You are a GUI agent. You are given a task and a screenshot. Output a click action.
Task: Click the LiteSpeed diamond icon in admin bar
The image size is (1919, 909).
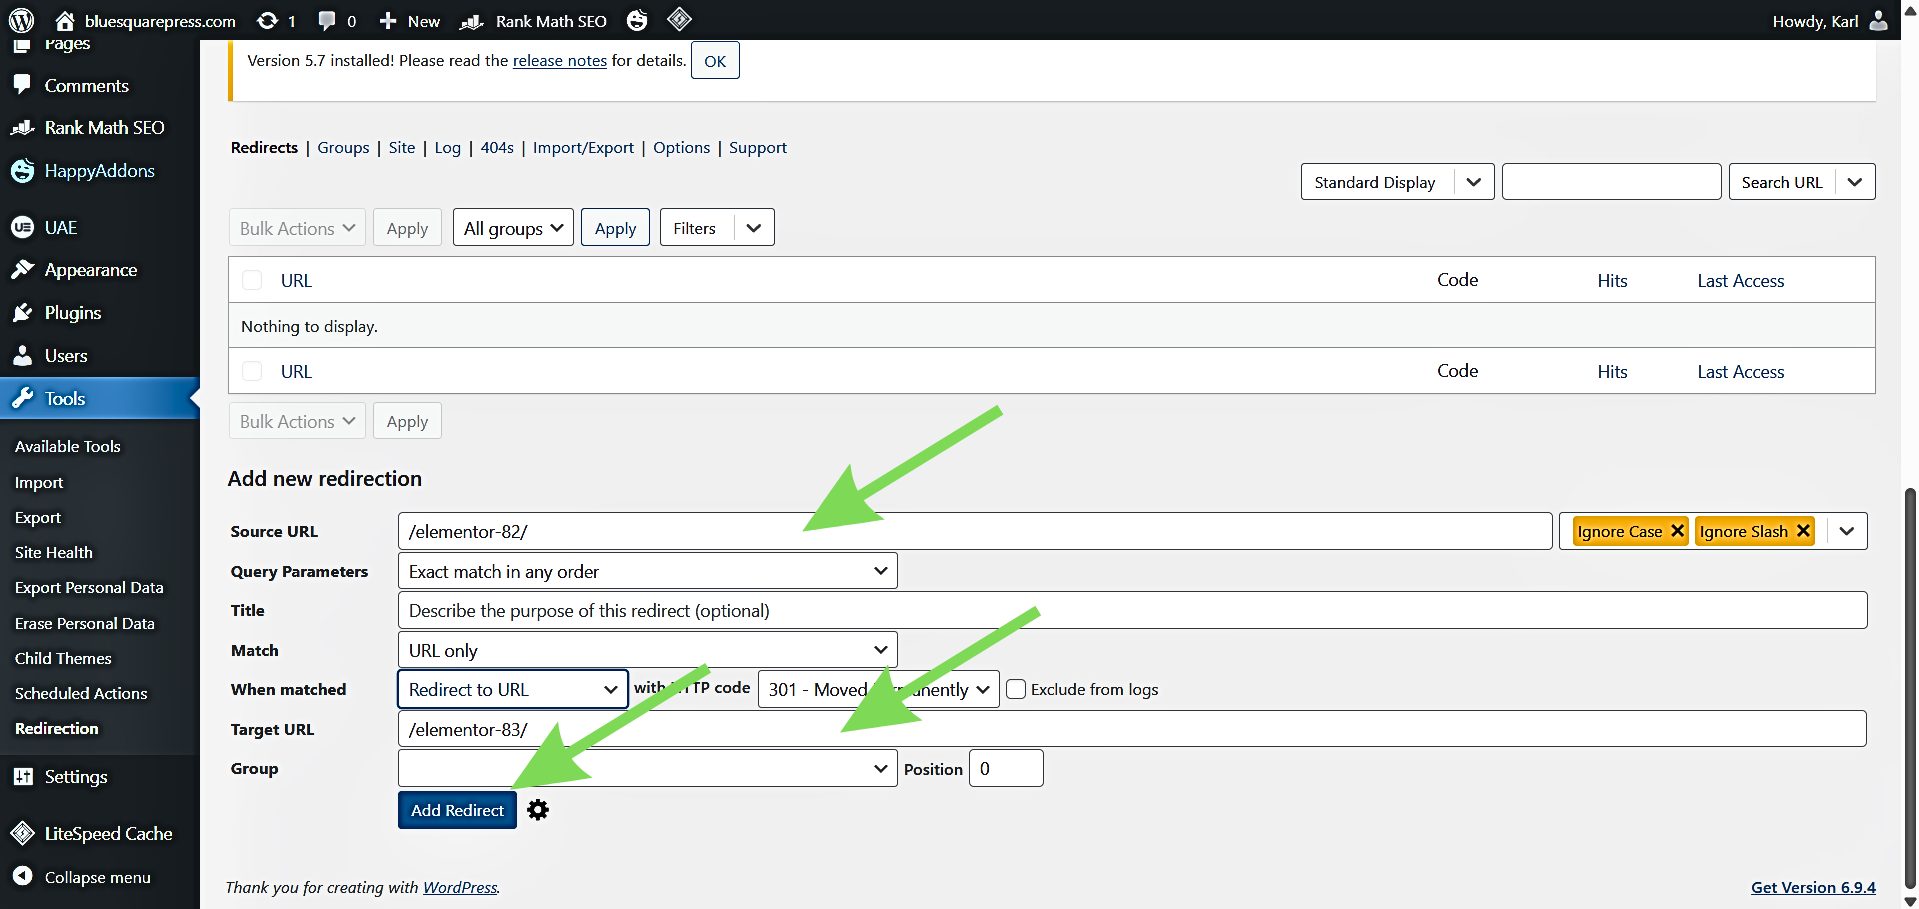(x=679, y=19)
